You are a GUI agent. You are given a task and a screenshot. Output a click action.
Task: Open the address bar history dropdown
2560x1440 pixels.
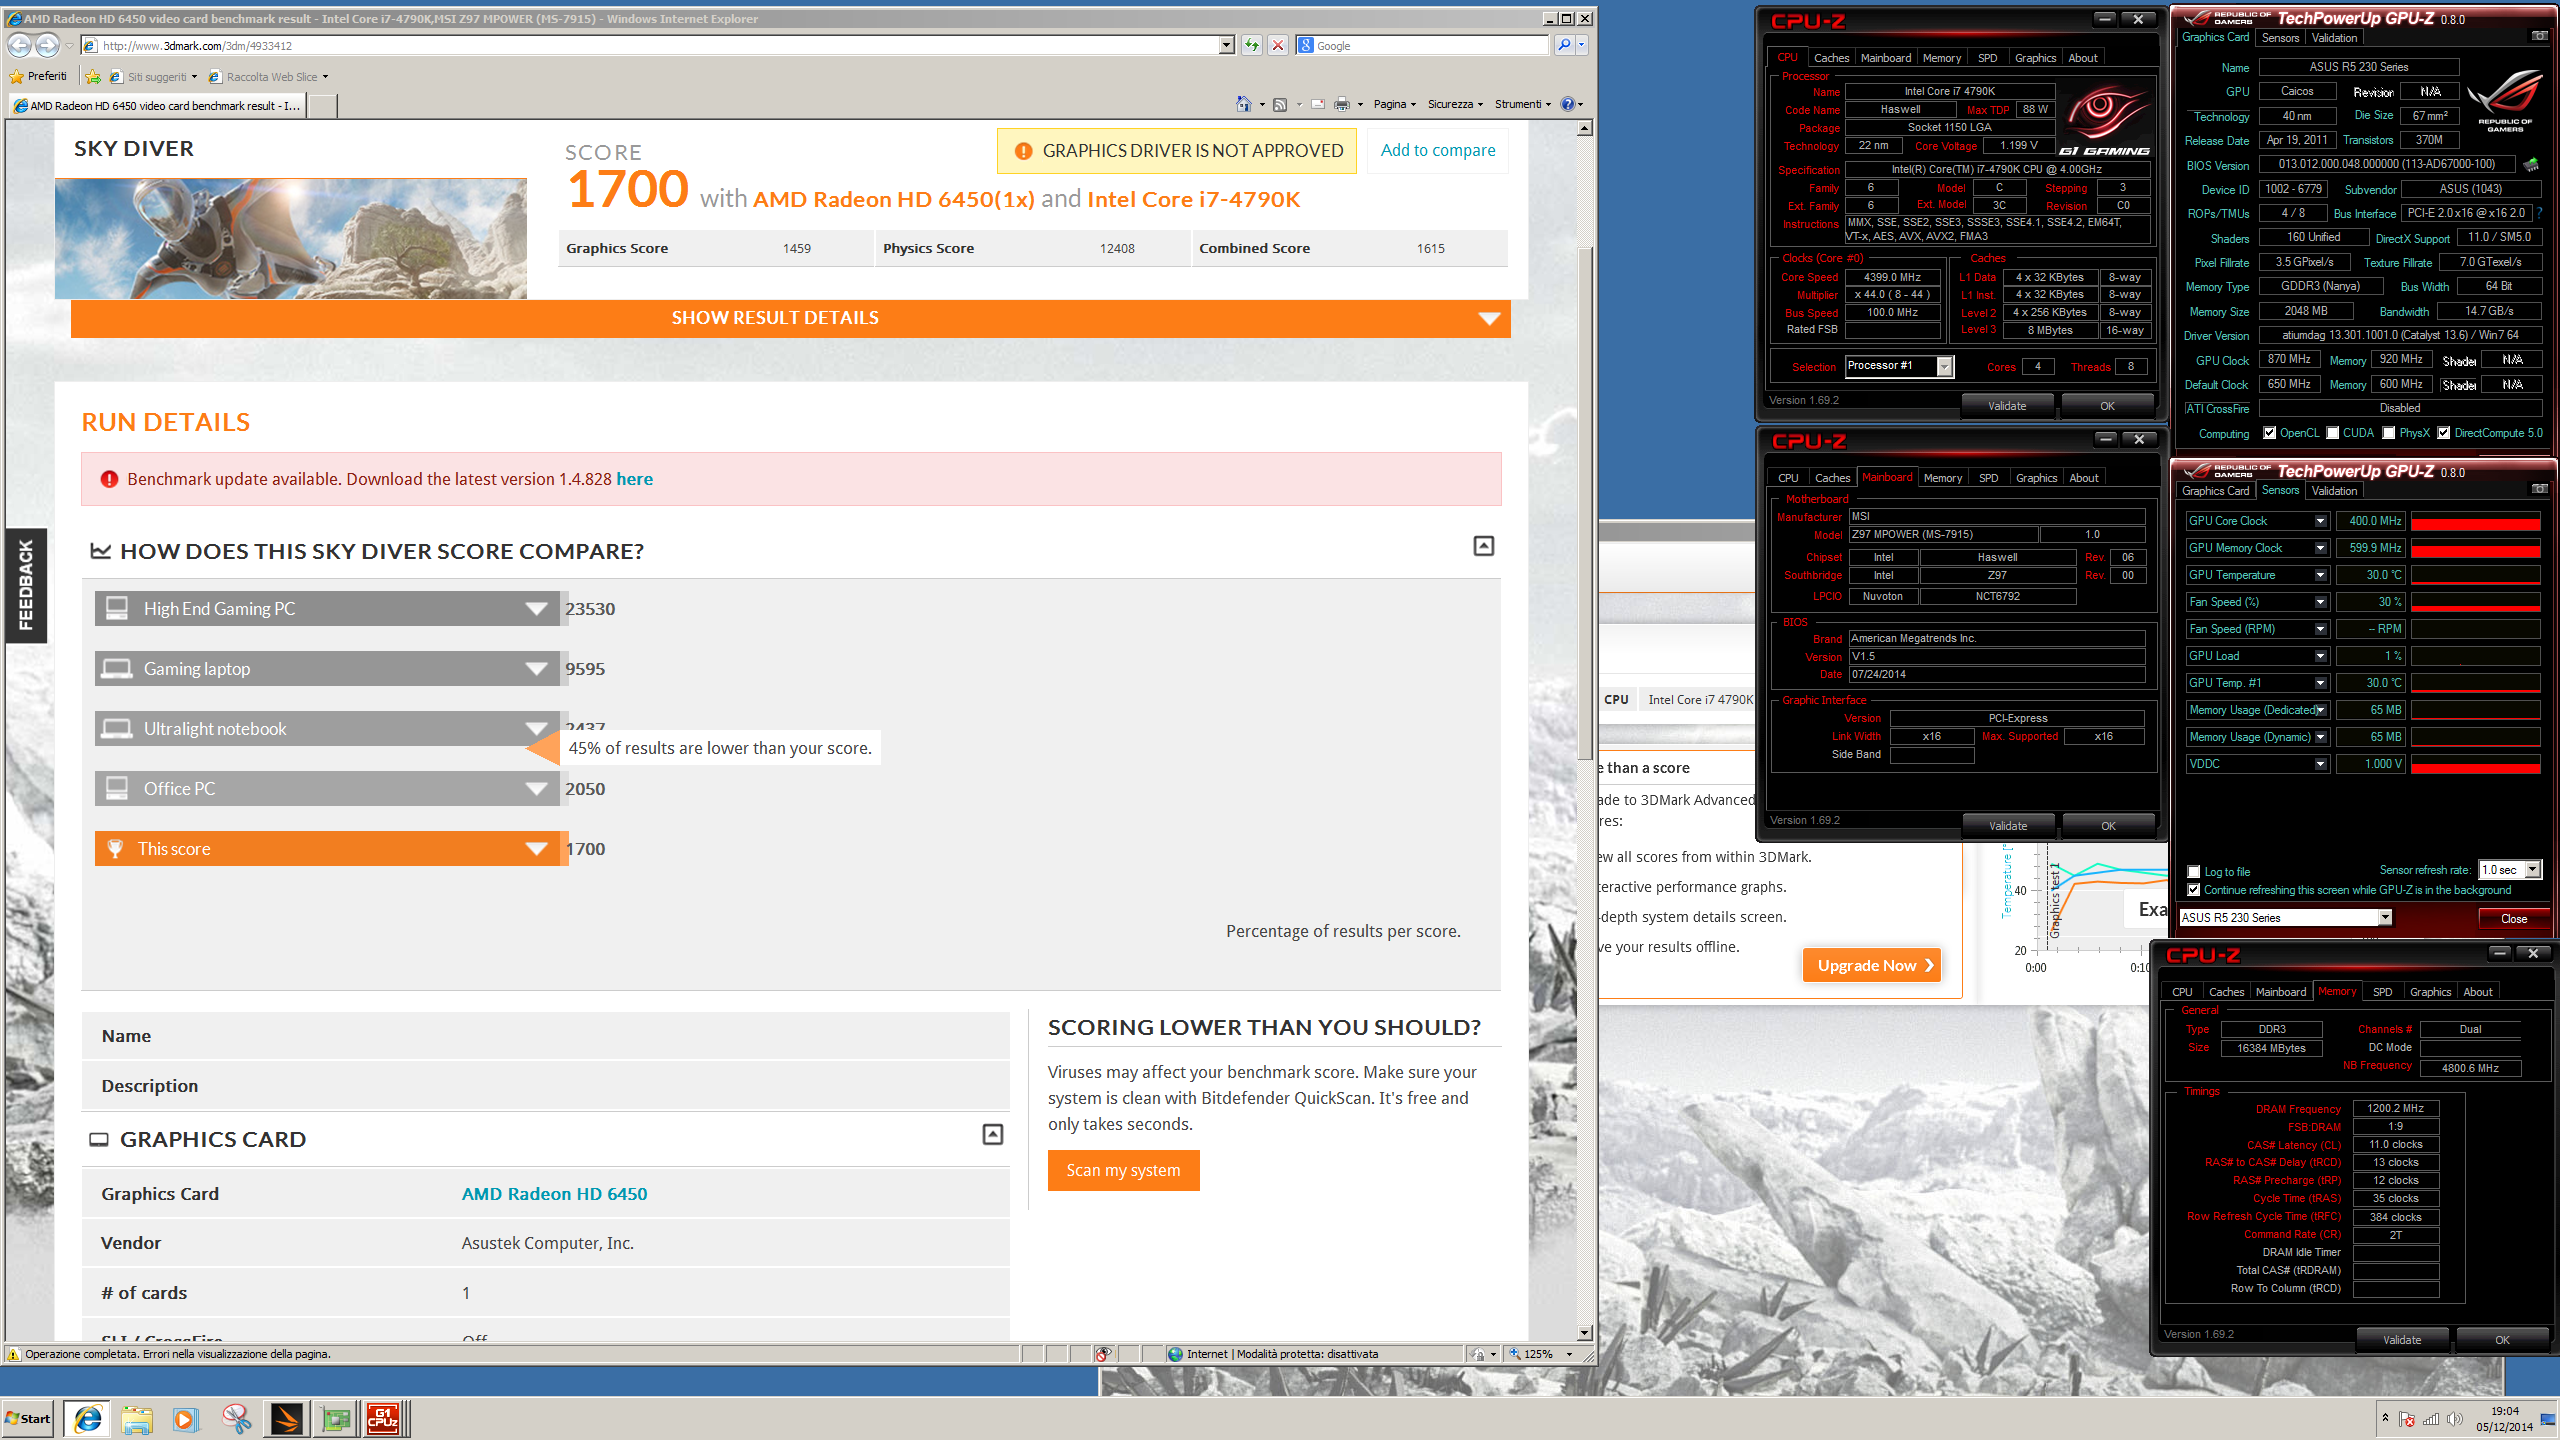pos(1226,45)
